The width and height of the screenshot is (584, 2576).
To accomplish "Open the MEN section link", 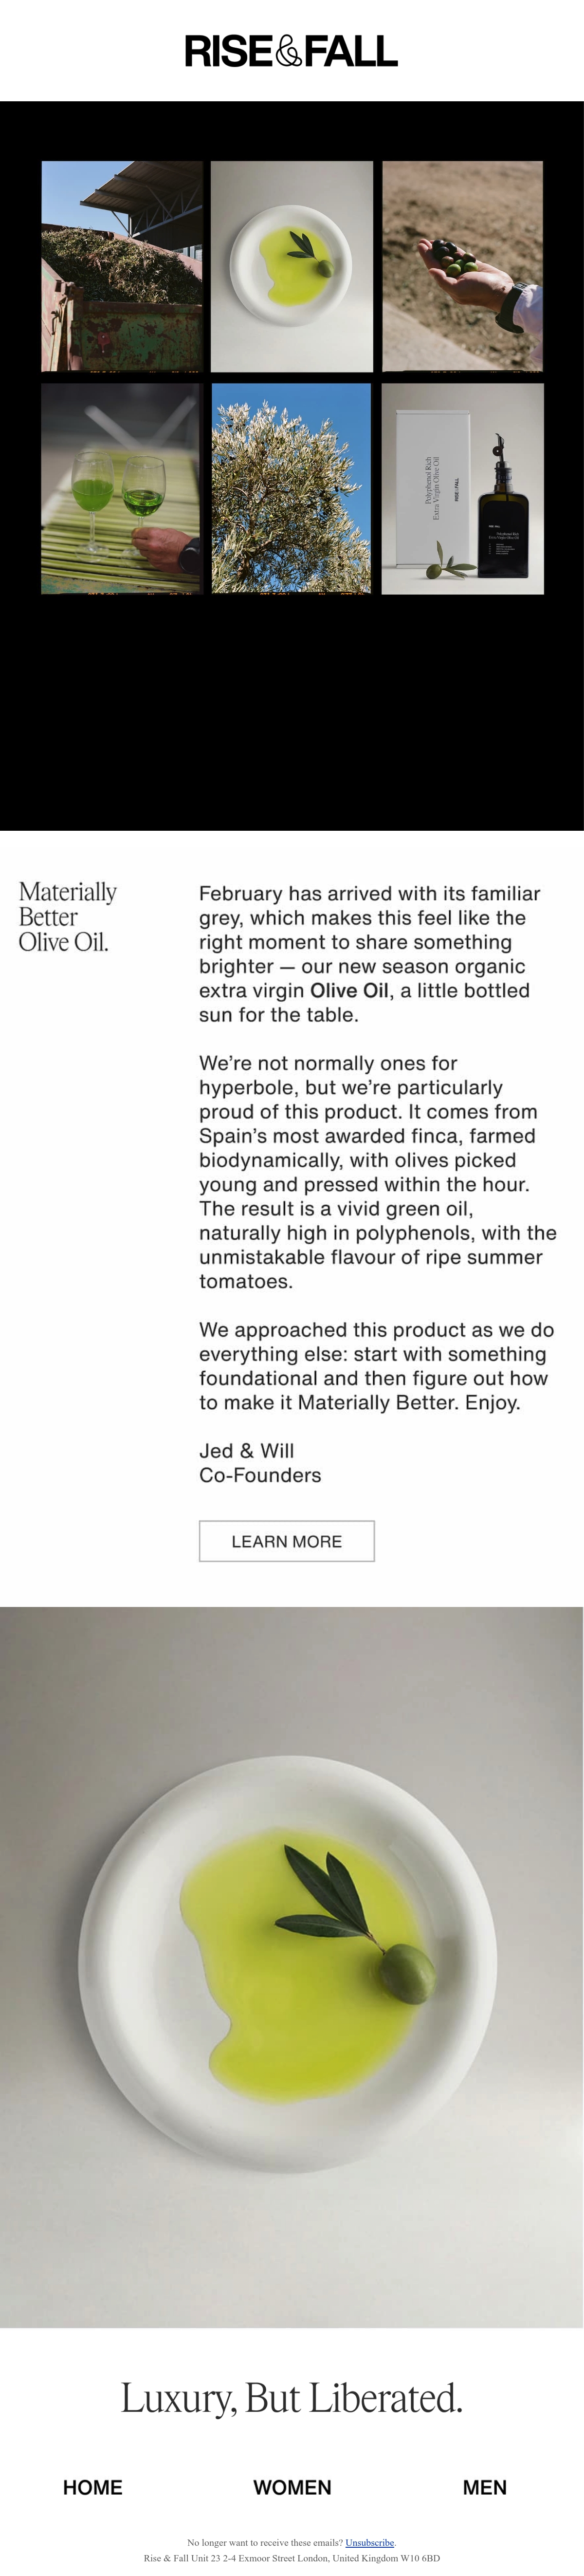I will point(485,2487).
